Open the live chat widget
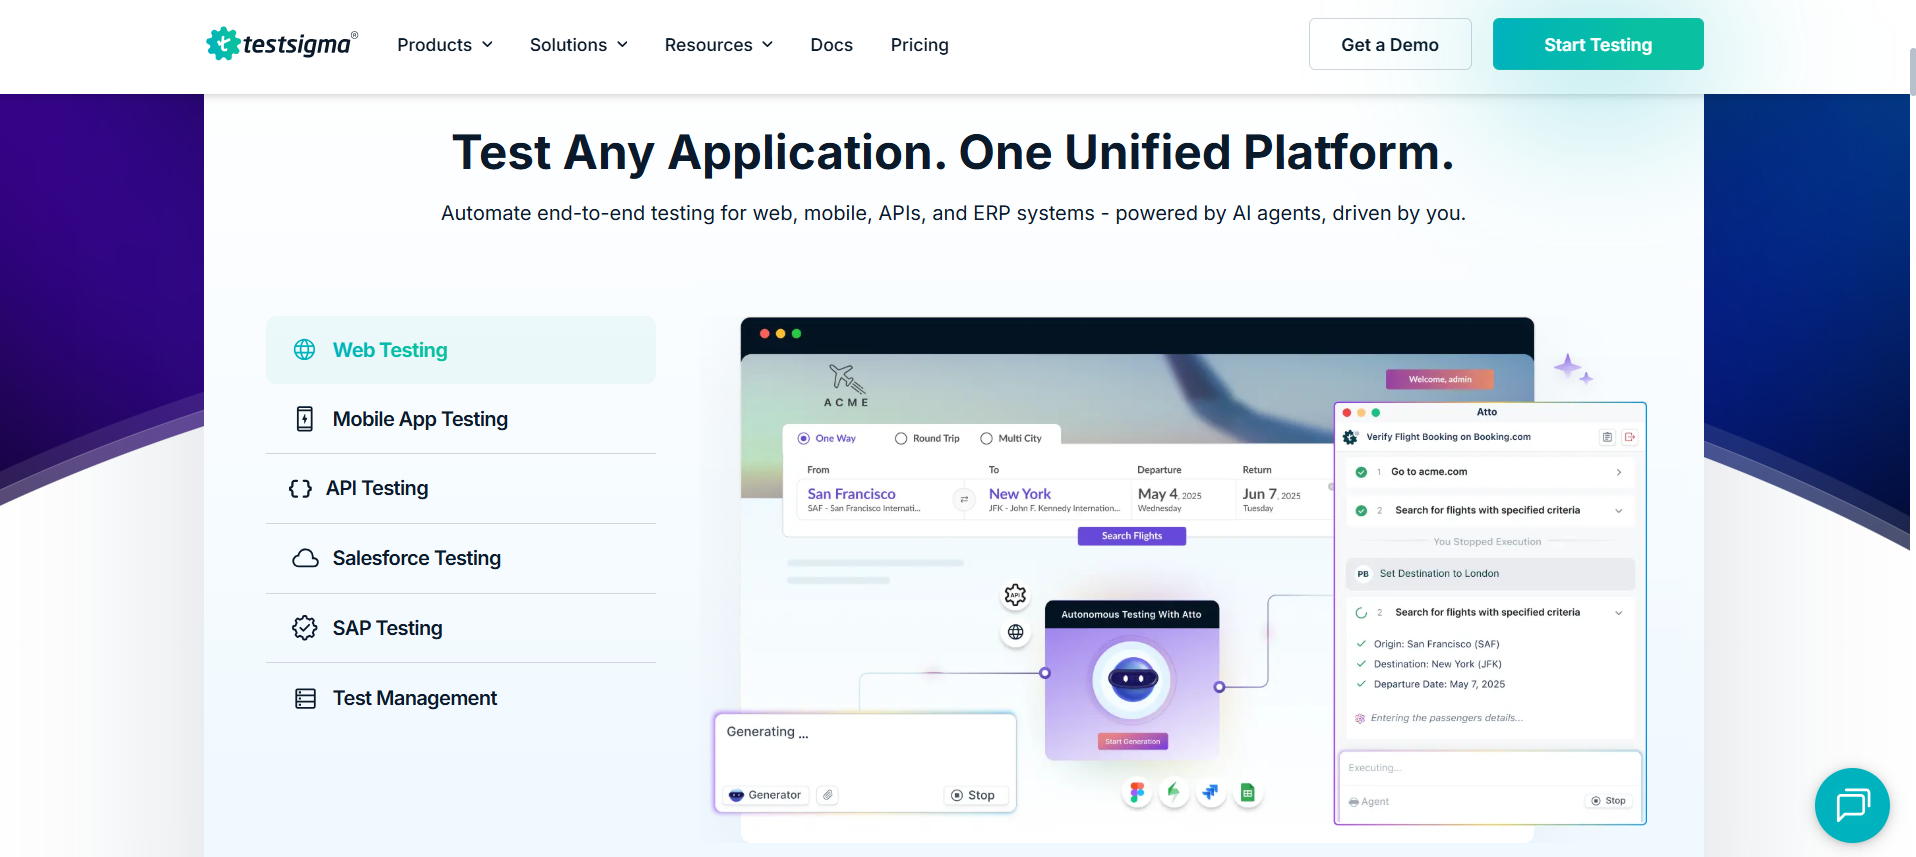The width and height of the screenshot is (1916, 857). pyautogui.click(x=1851, y=805)
